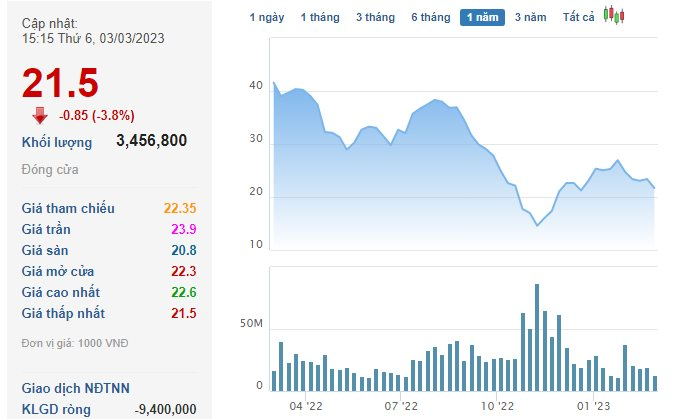Click the "Khối lượng" volume label

point(57,142)
